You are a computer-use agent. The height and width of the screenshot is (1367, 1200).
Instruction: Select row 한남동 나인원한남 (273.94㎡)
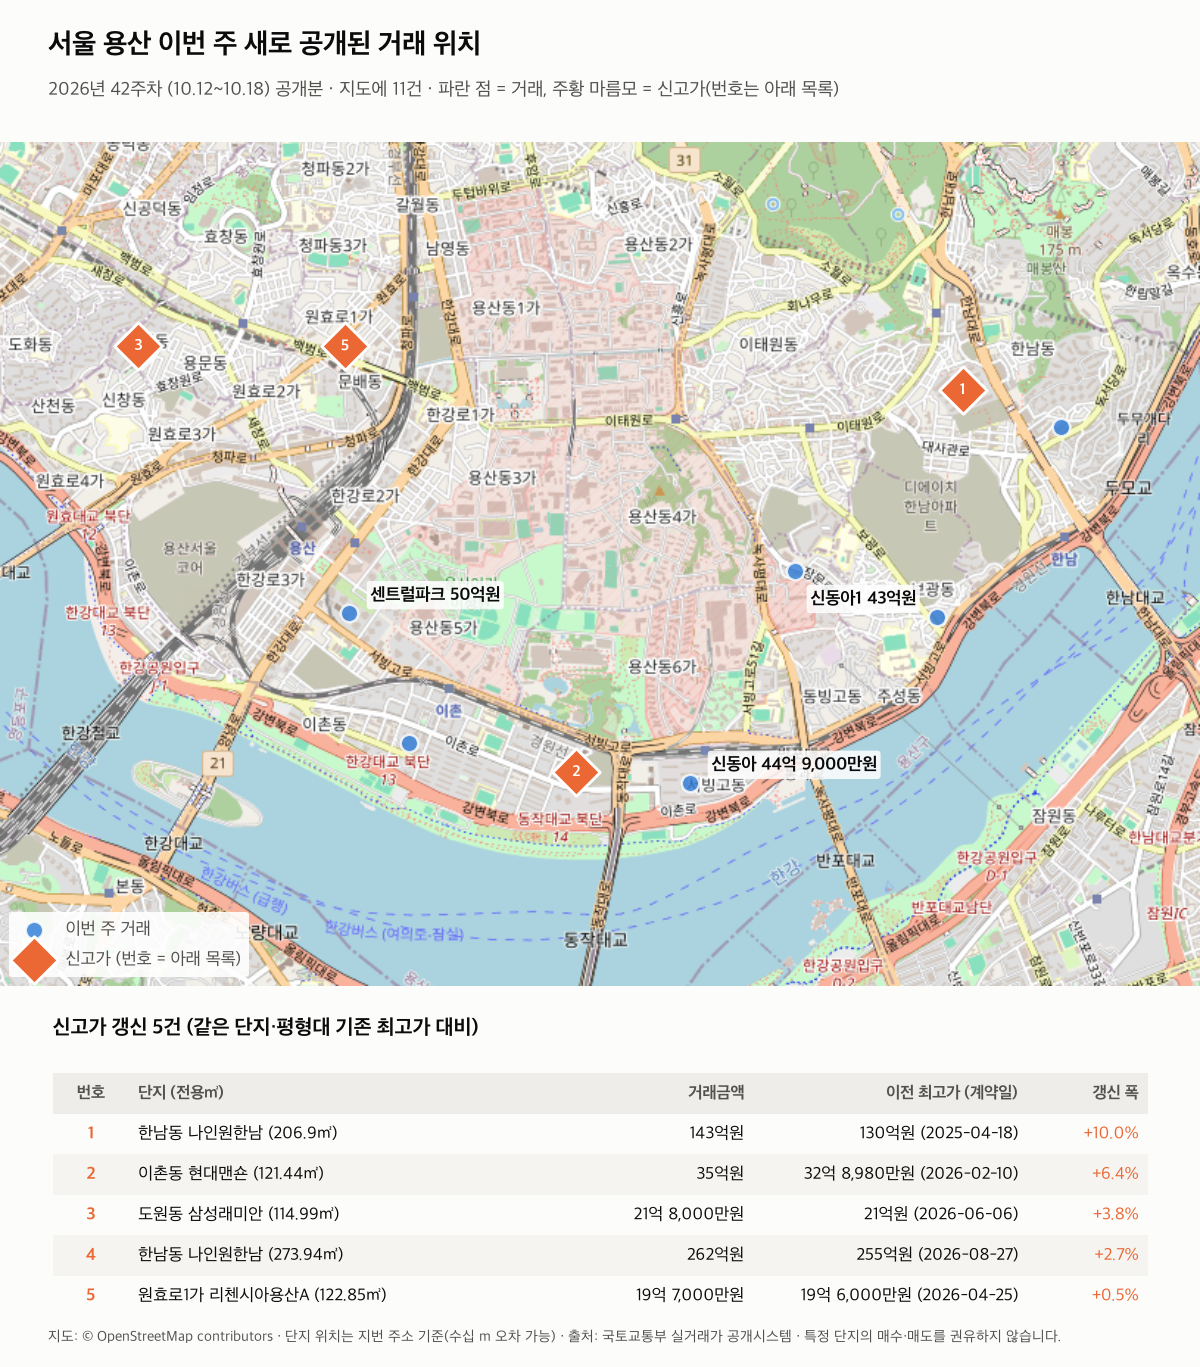coord(600,1254)
